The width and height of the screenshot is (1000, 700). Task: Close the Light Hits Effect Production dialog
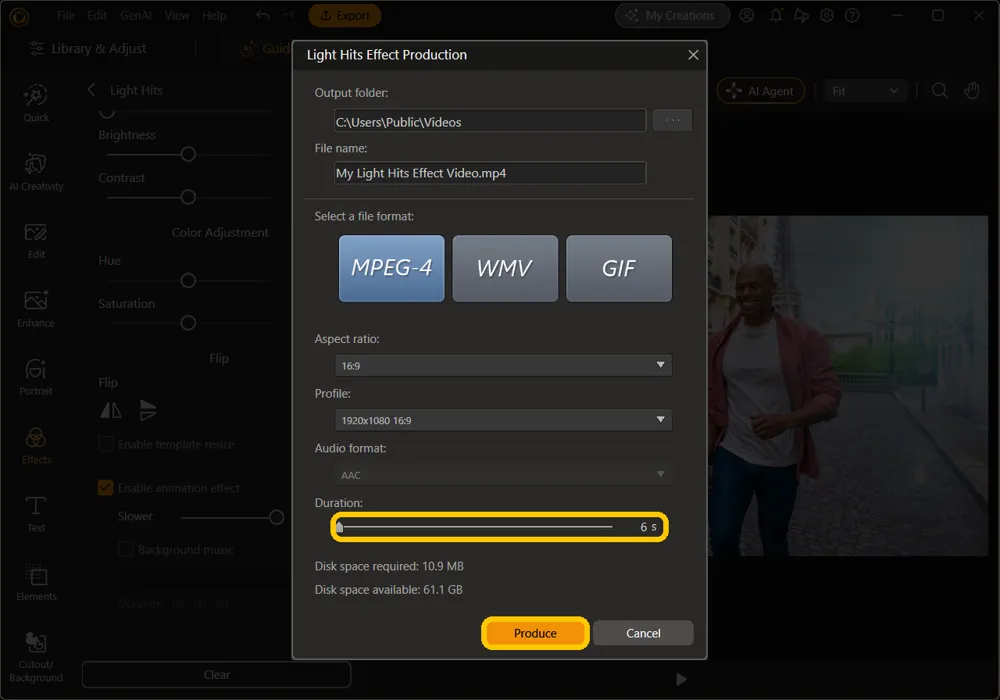point(693,55)
